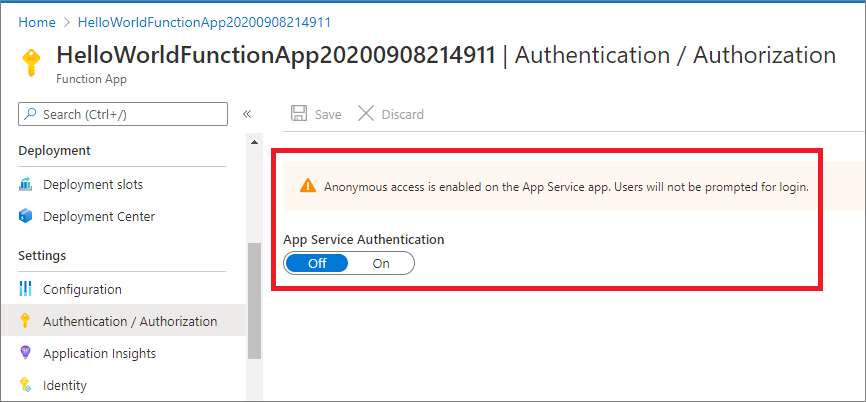Click the Deployment Center cube icon
The width and height of the screenshot is (866, 402).
25,216
